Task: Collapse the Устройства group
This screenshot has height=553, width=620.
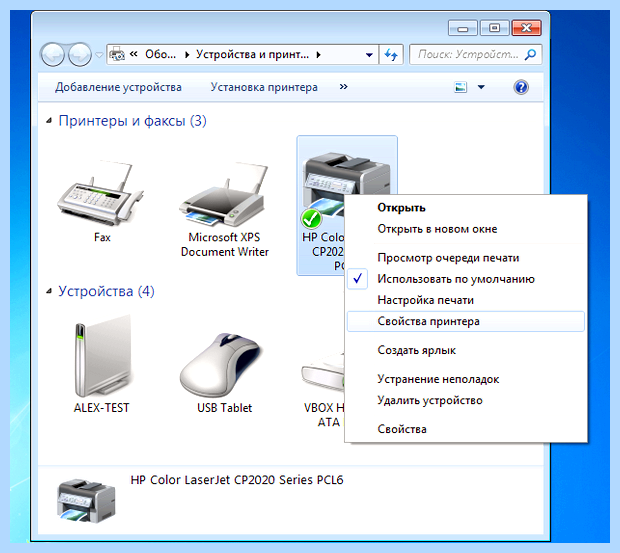Action: 49,291
